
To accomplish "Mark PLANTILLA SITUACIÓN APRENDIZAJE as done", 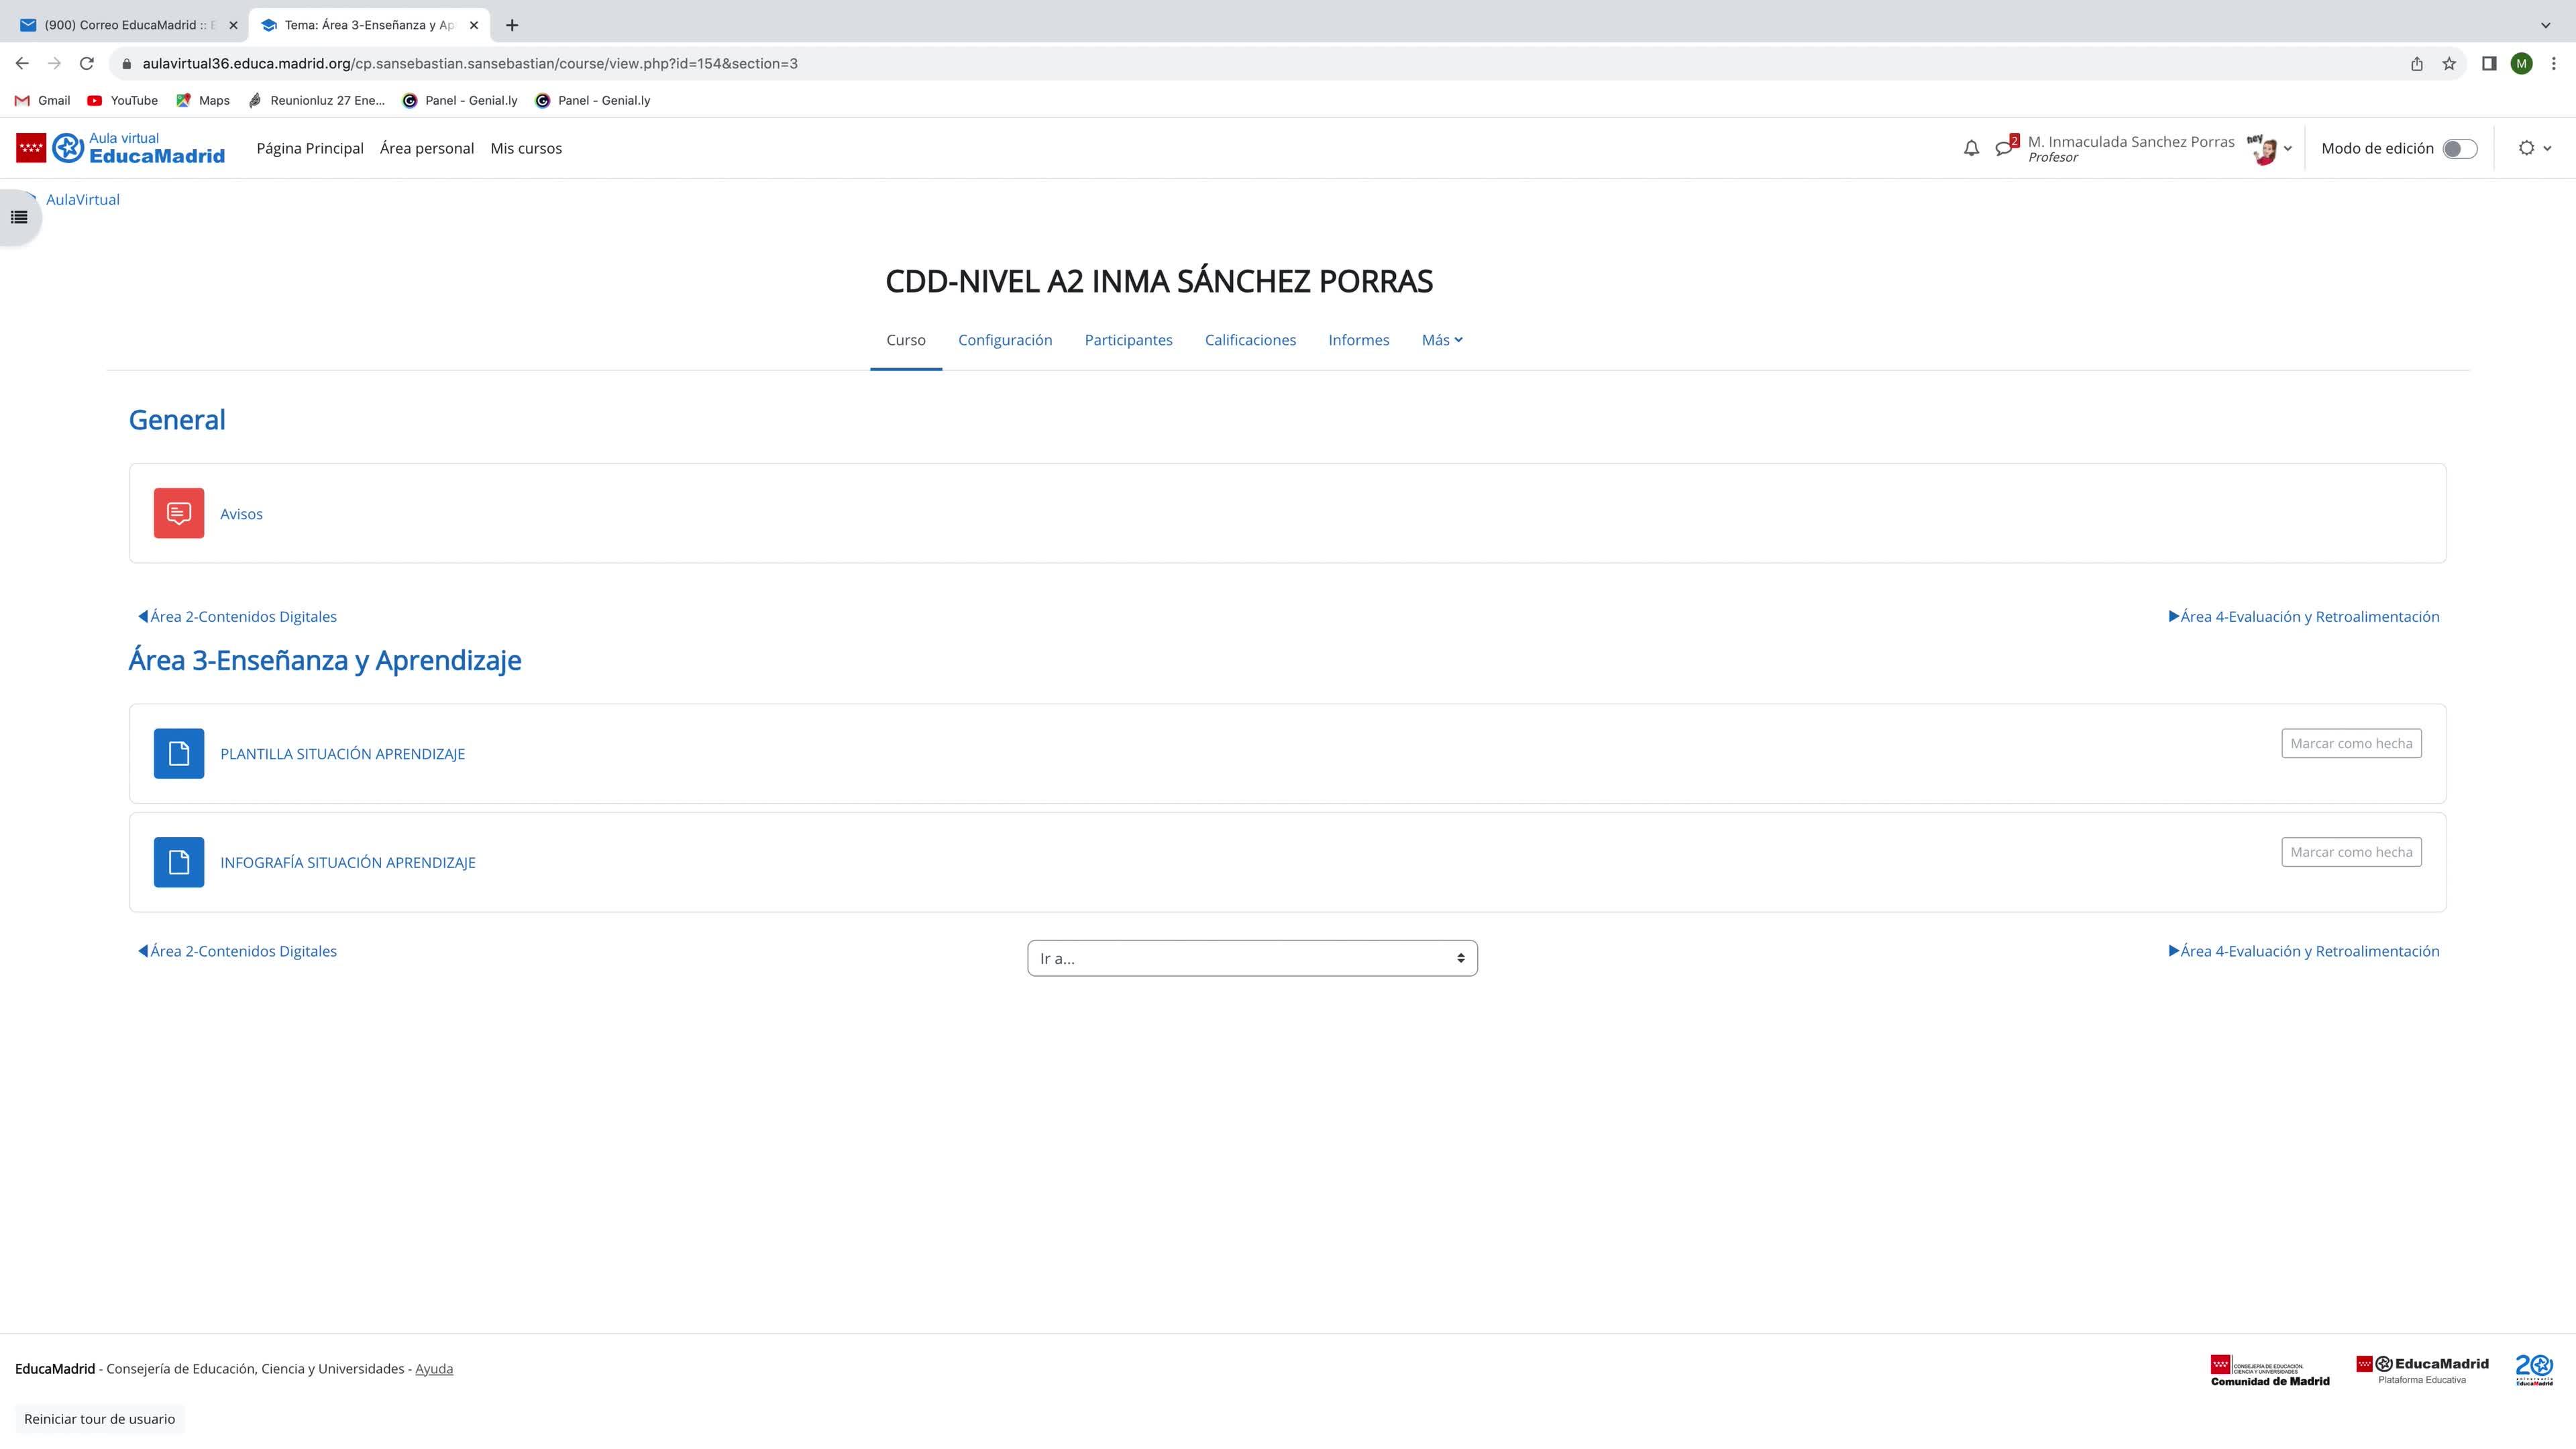I will [2350, 743].
